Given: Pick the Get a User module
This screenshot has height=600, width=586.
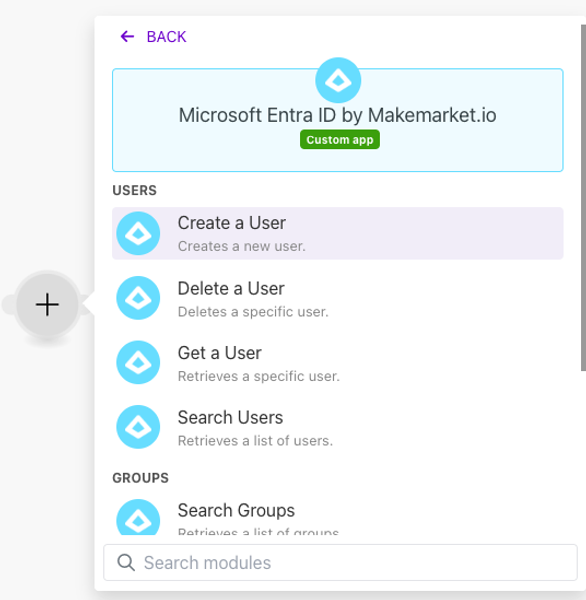Looking at the screenshot, I should tap(338, 362).
